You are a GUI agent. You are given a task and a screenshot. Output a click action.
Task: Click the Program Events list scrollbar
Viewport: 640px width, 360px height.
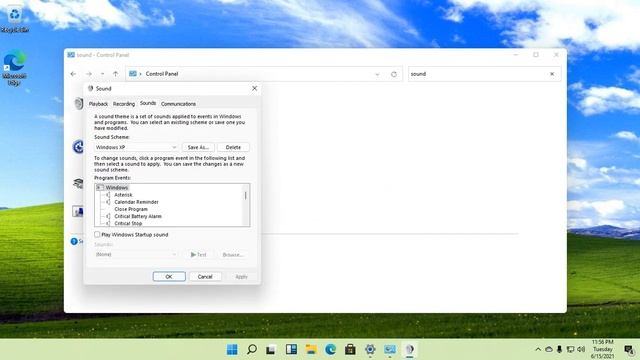(x=246, y=196)
